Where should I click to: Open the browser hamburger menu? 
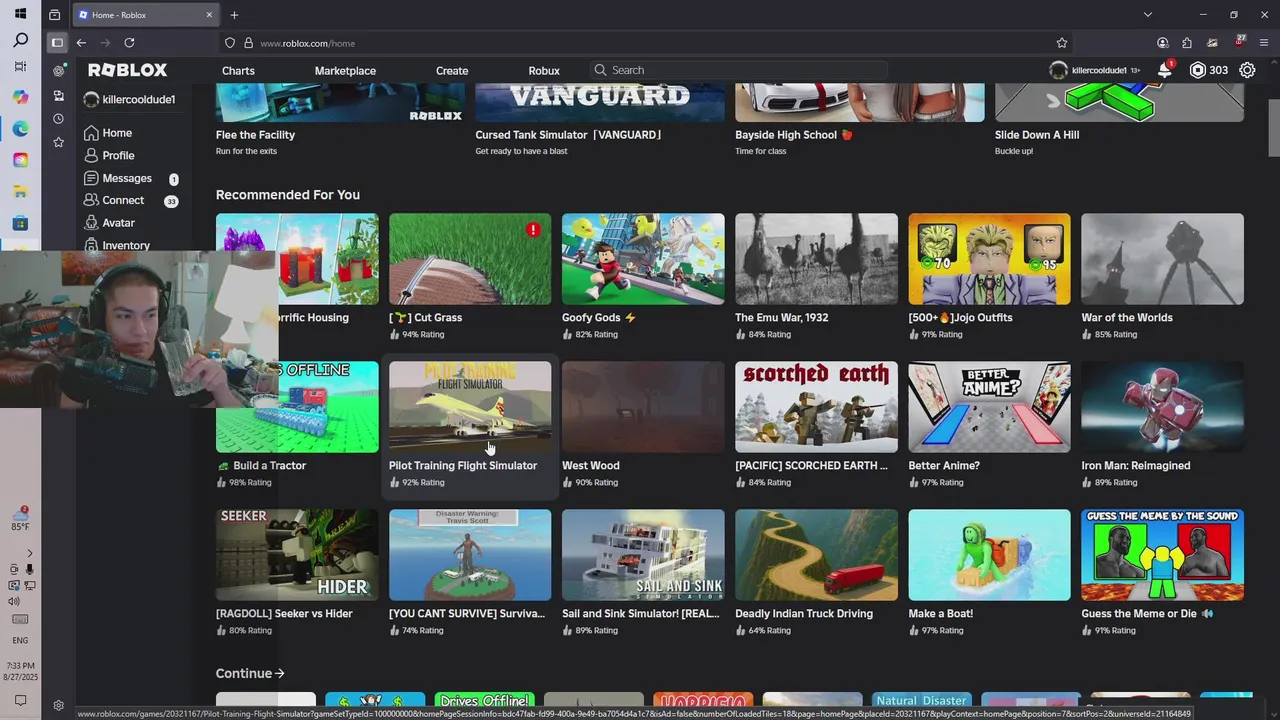[x=1264, y=43]
